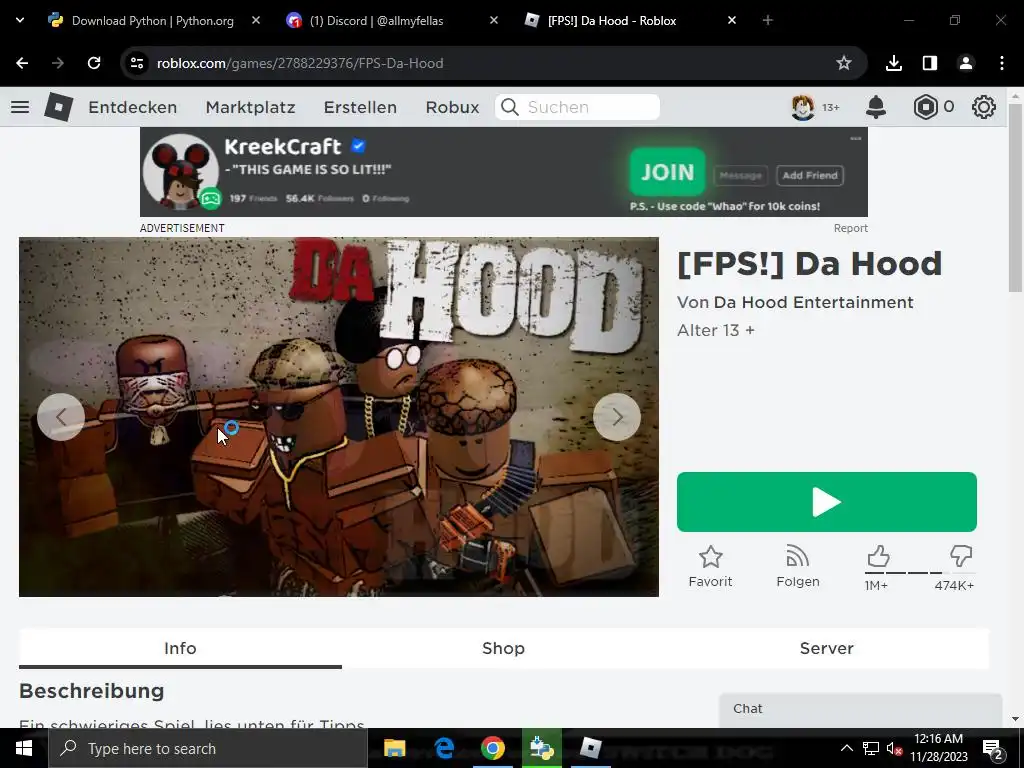
Task: Add game to favorites with star icon
Action: pos(711,557)
